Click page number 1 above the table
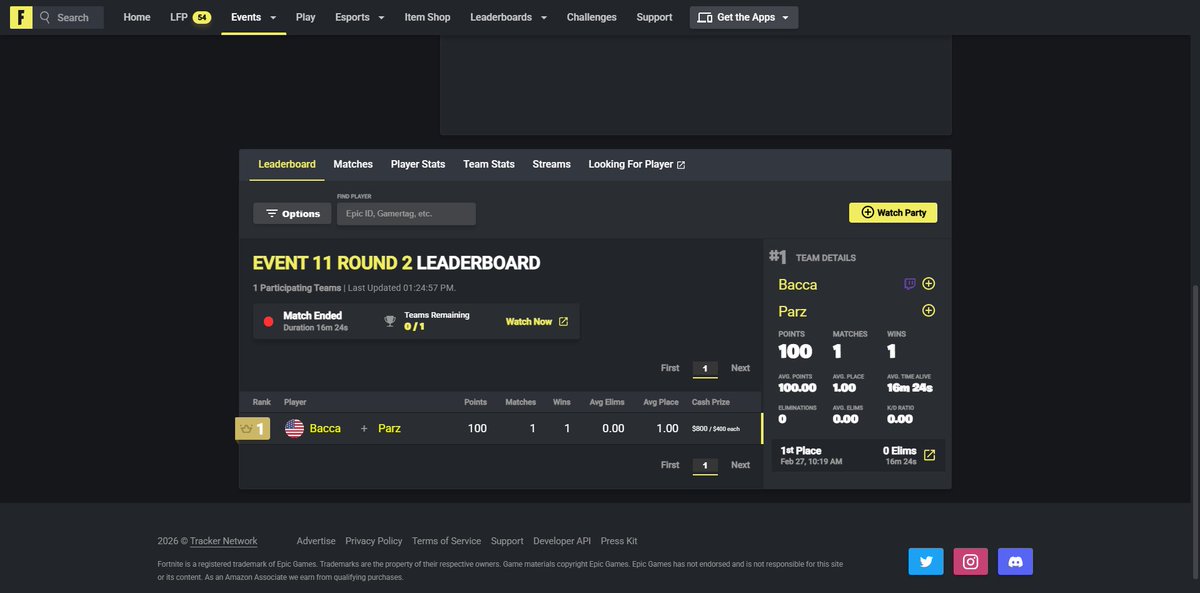This screenshot has height=593, width=1200. point(705,369)
